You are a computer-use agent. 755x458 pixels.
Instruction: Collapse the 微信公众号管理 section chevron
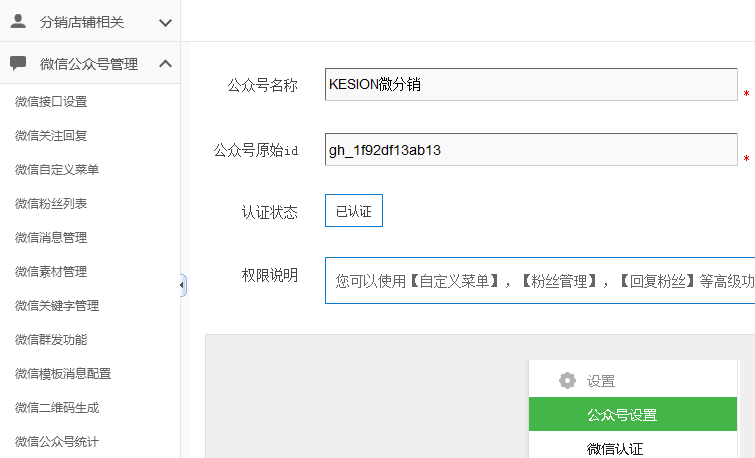tap(165, 63)
